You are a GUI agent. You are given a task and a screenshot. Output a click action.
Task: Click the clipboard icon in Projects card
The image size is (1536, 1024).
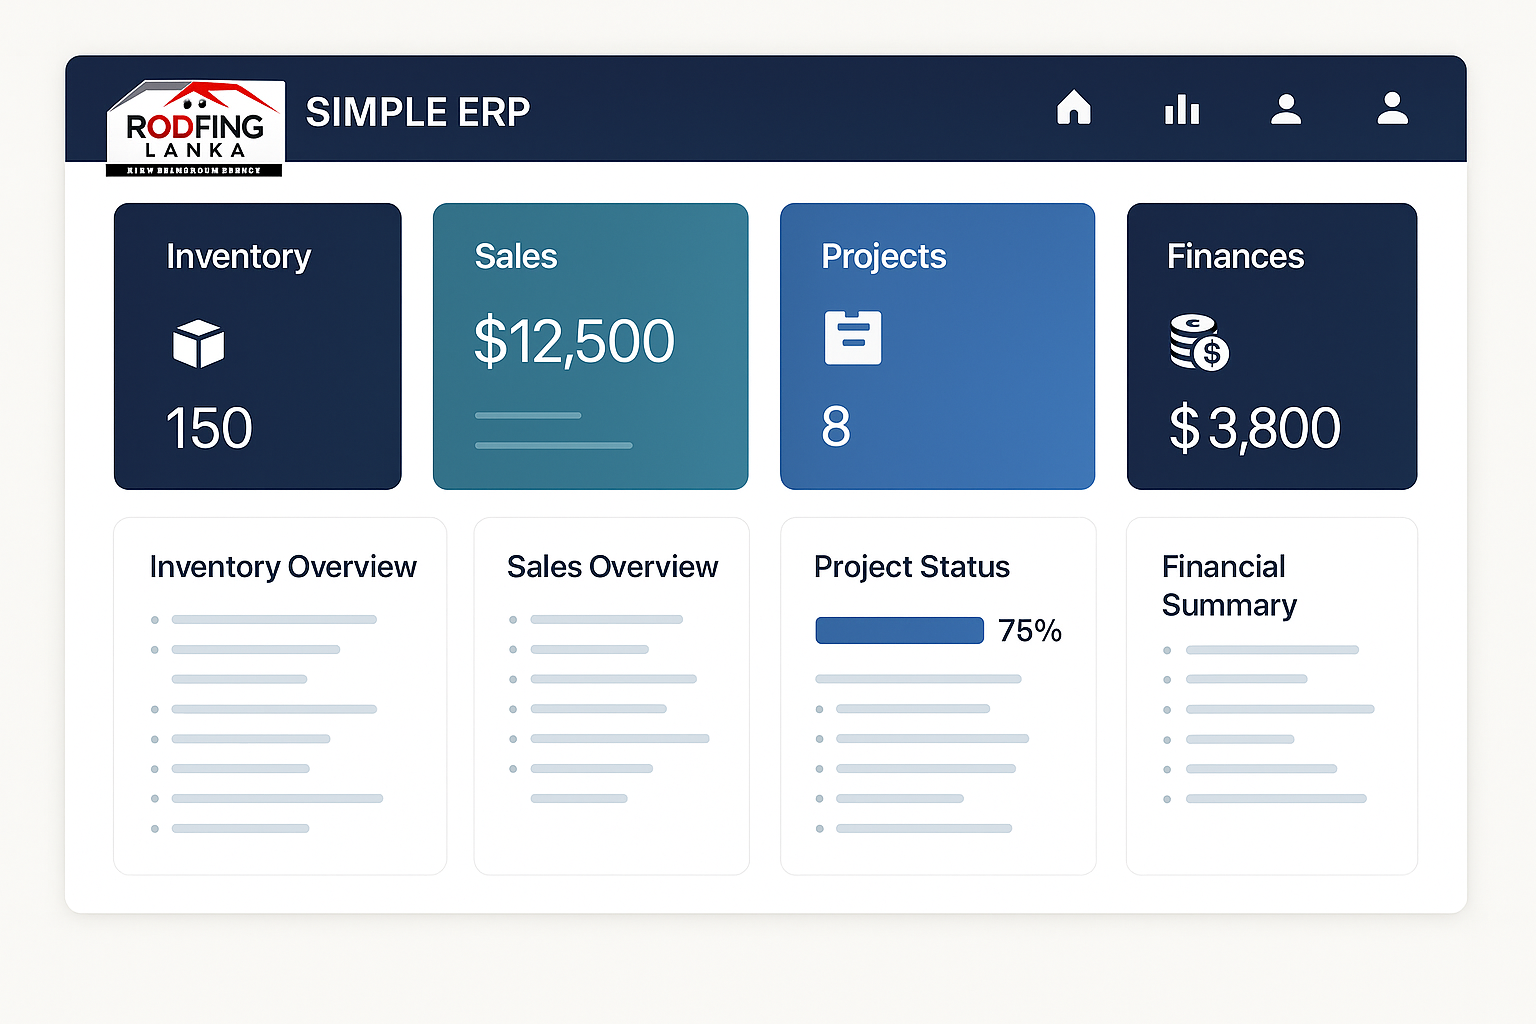[852, 337]
